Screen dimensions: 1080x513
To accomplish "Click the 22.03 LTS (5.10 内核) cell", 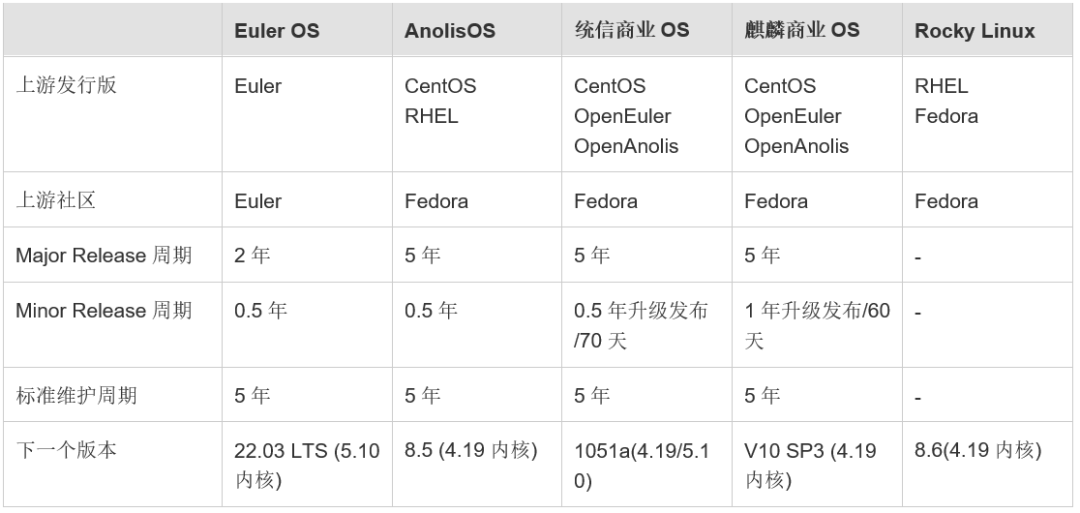I will (x=307, y=466).
